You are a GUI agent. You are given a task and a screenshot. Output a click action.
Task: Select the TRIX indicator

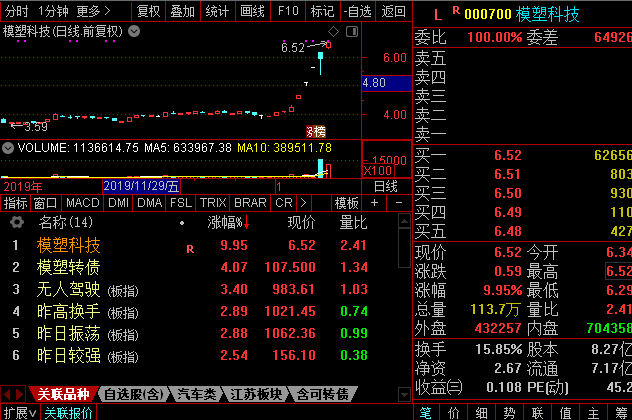click(213, 203)
